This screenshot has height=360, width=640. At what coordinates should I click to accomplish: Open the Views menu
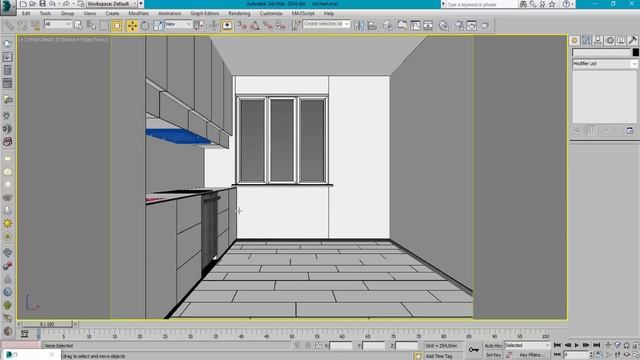click(x=89, y=13)
